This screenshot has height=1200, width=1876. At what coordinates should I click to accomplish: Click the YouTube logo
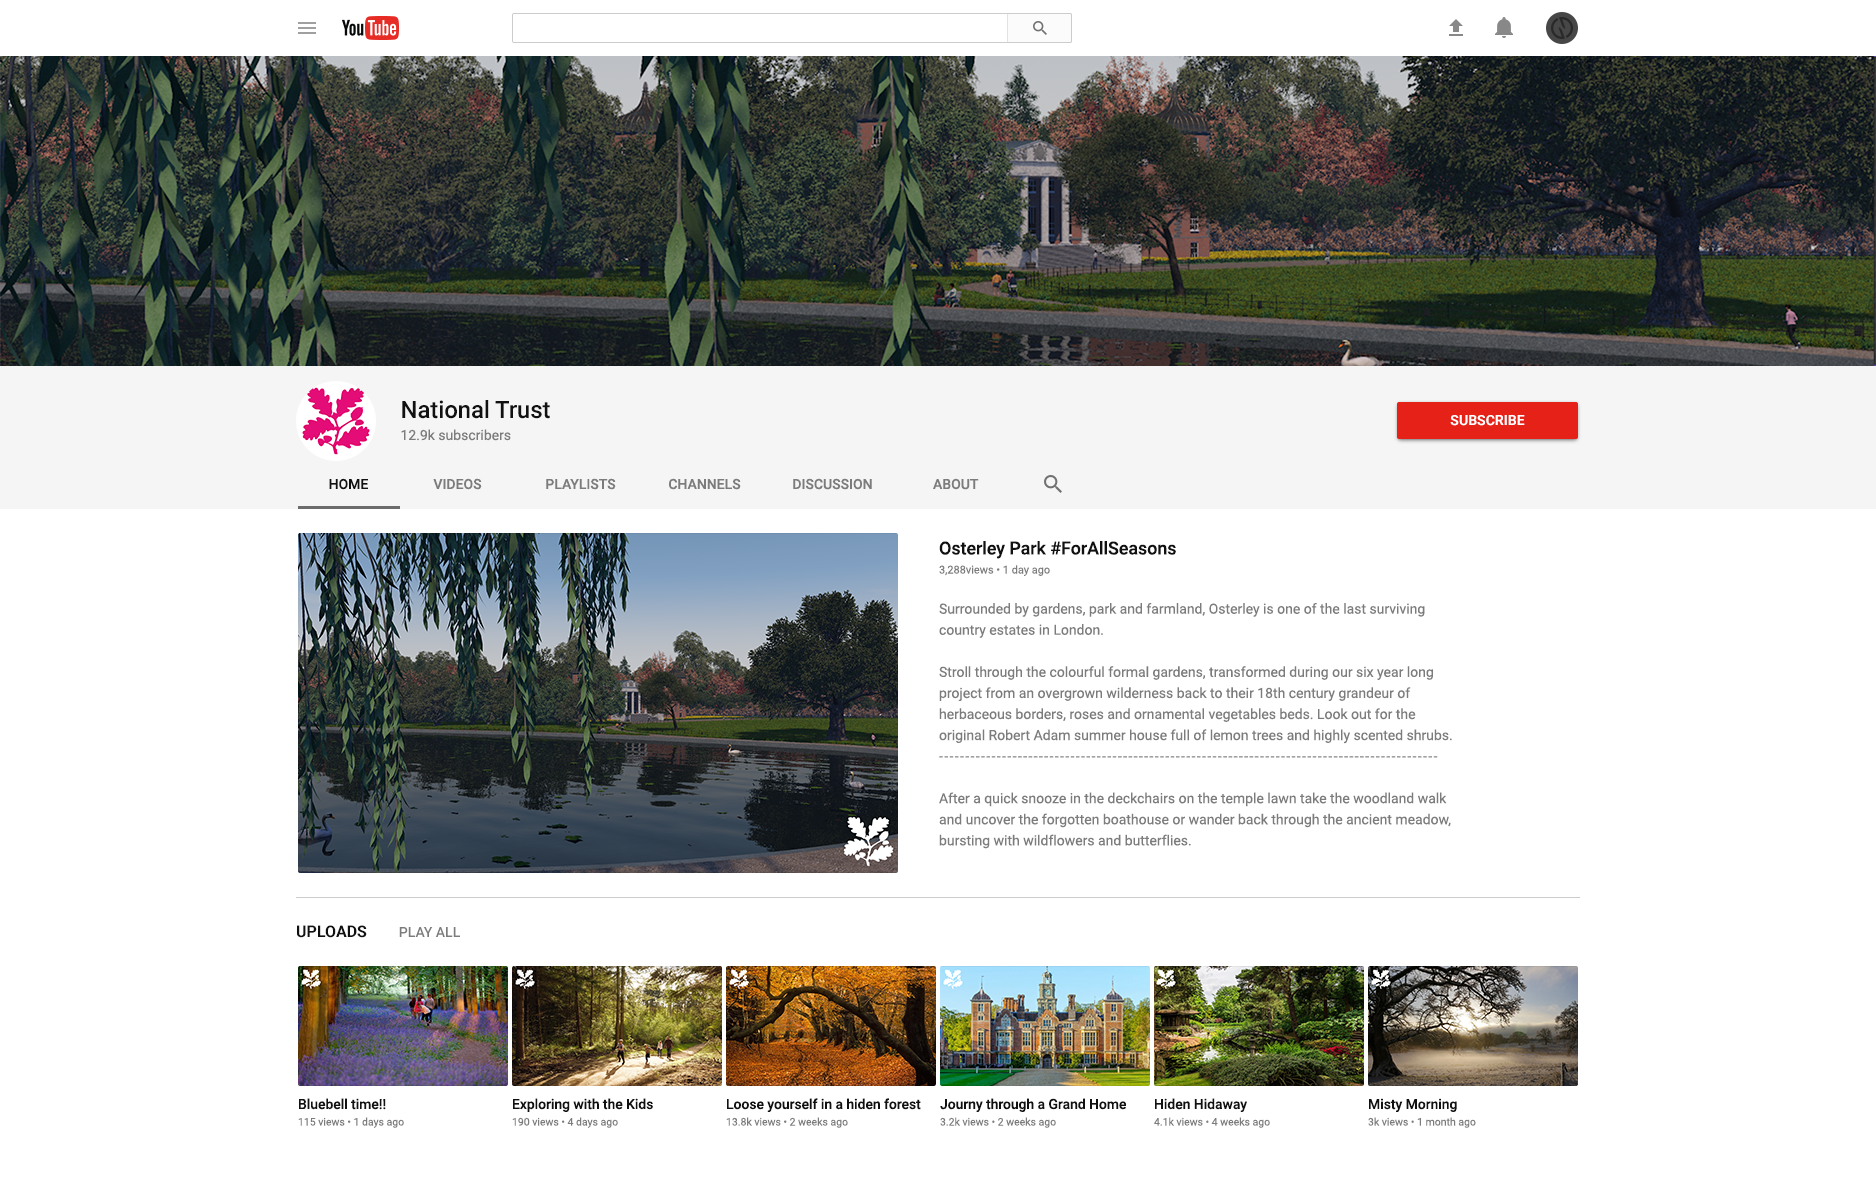point(370,28)
